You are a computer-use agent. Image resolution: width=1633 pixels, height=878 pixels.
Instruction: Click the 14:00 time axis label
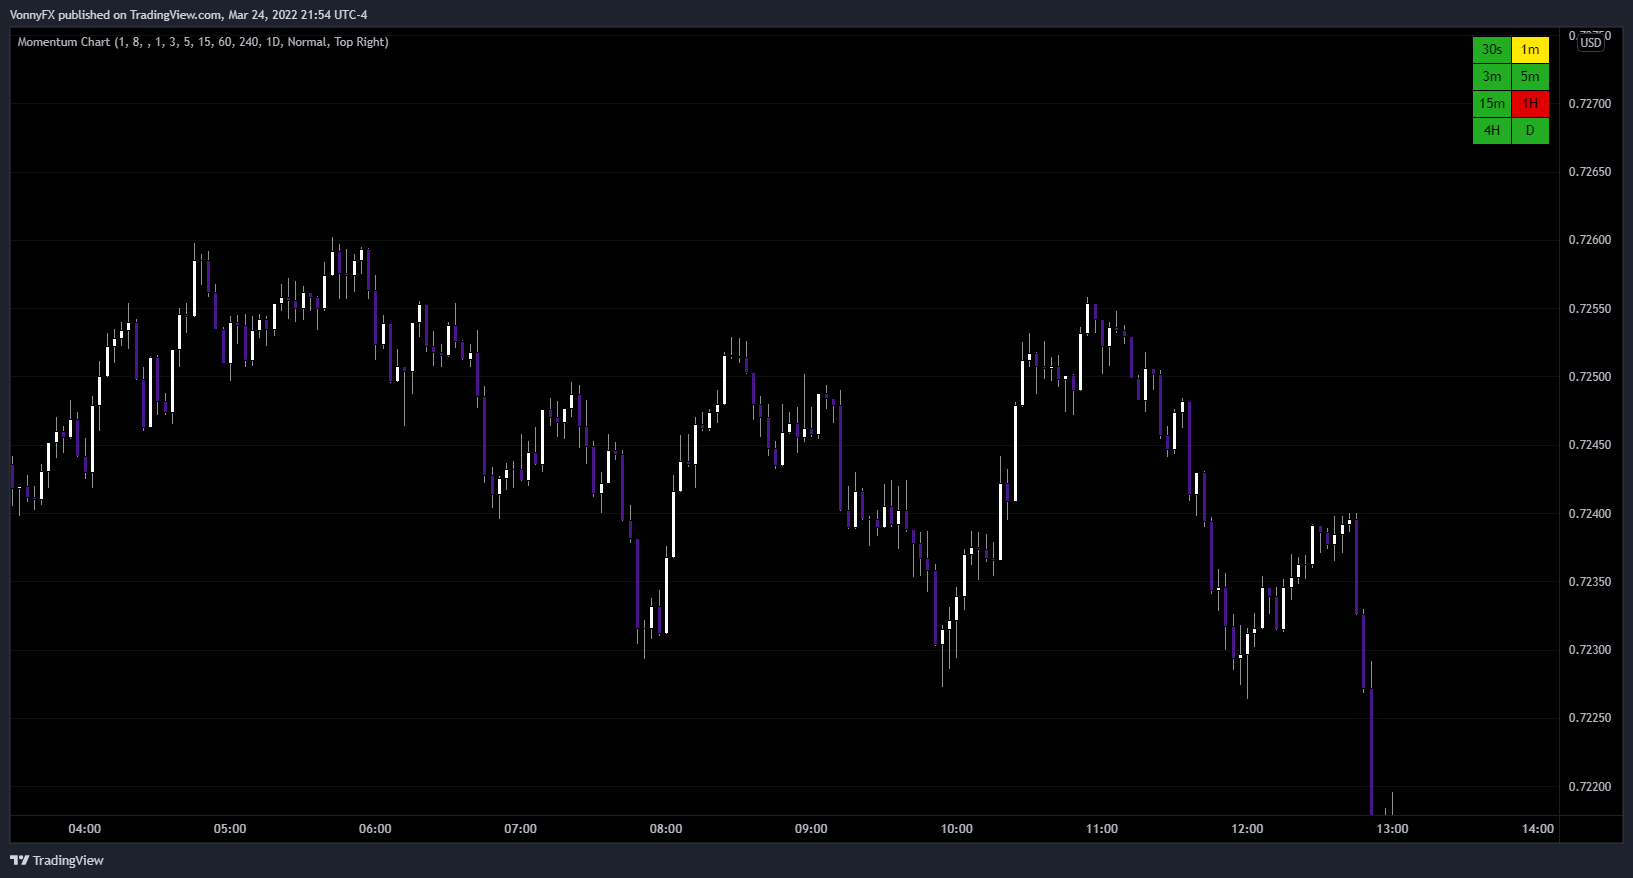click(x=1538, y=829)
